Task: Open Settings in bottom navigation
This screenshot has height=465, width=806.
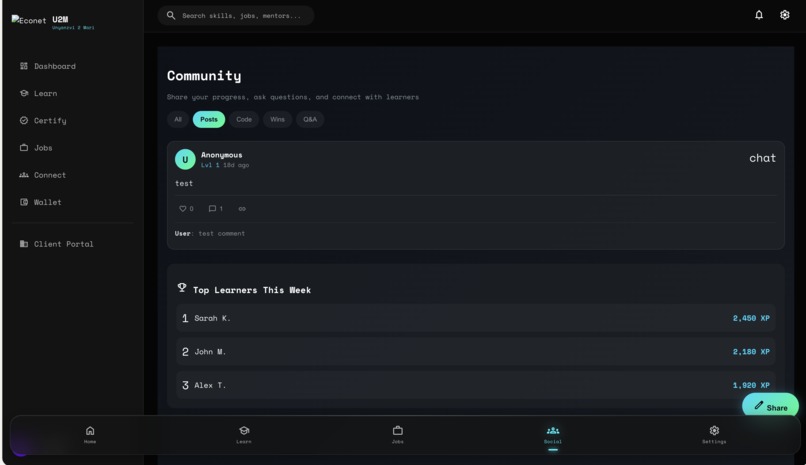Action: tap(714, 435)
